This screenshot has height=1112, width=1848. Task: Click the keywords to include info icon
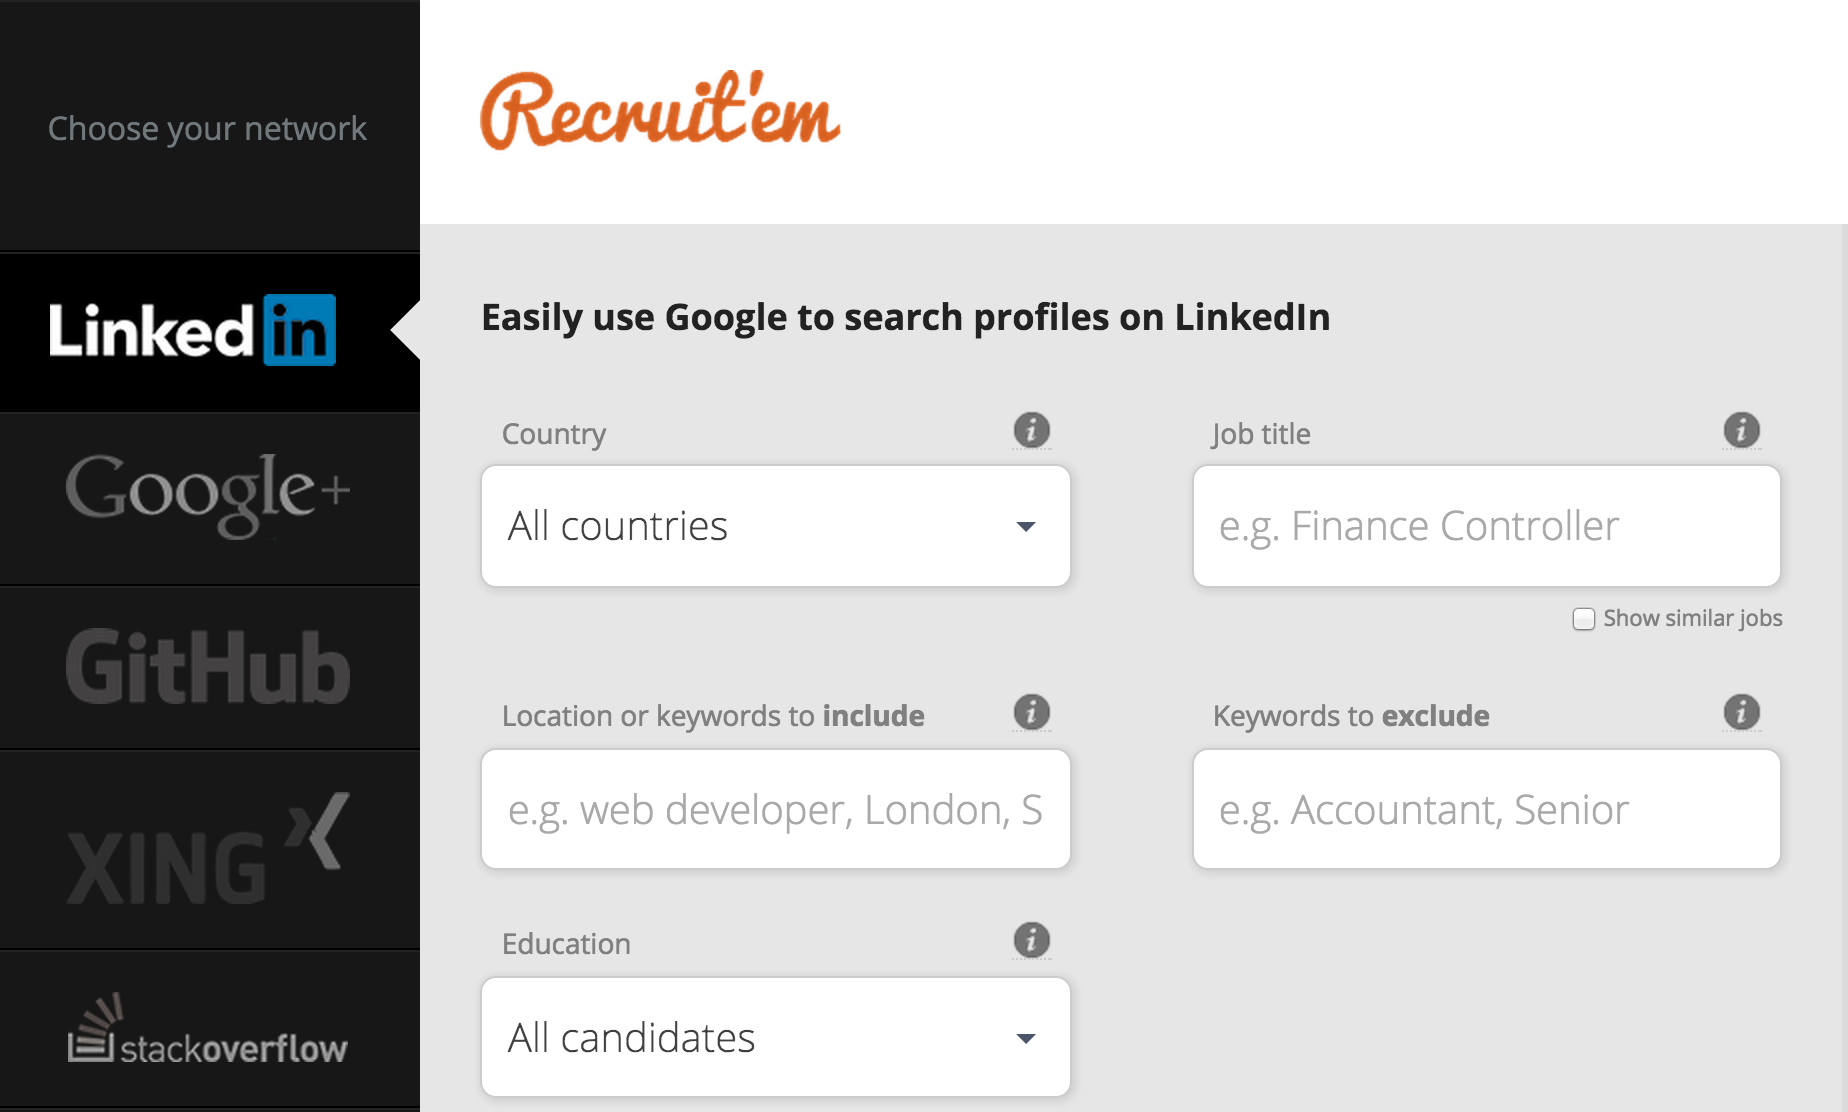pyautogui.click(x=1031, y=712)
